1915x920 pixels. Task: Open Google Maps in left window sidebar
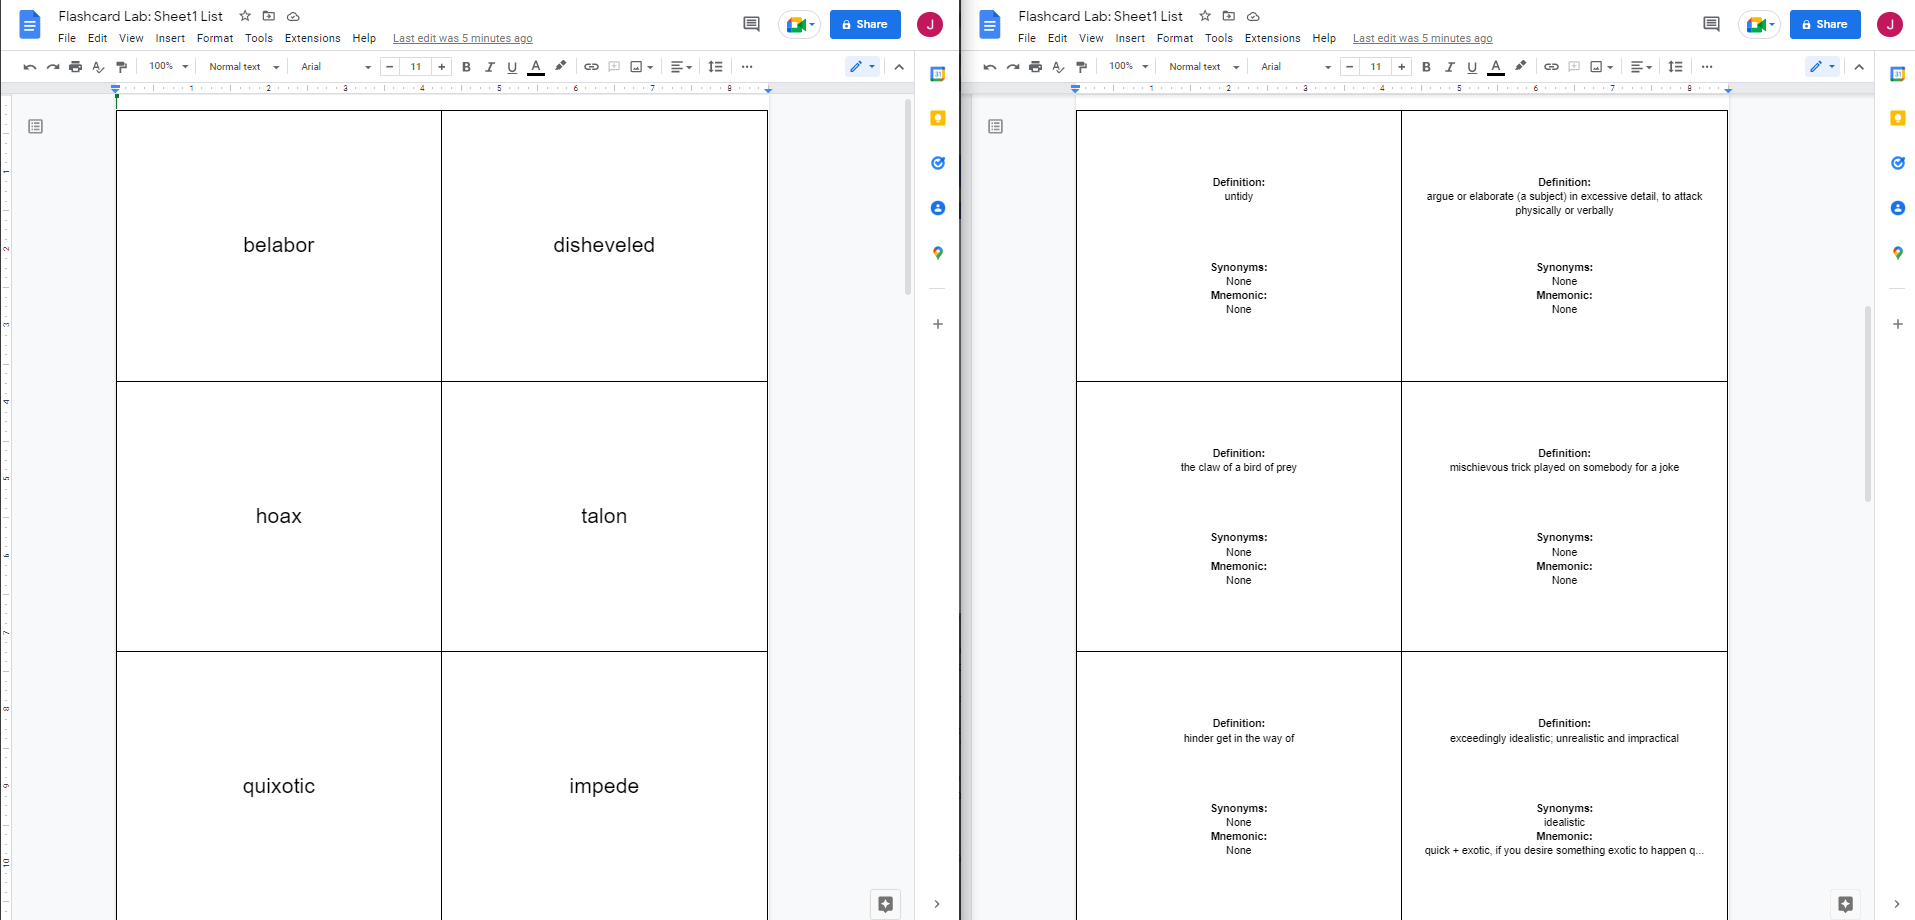tap(937, 253)
